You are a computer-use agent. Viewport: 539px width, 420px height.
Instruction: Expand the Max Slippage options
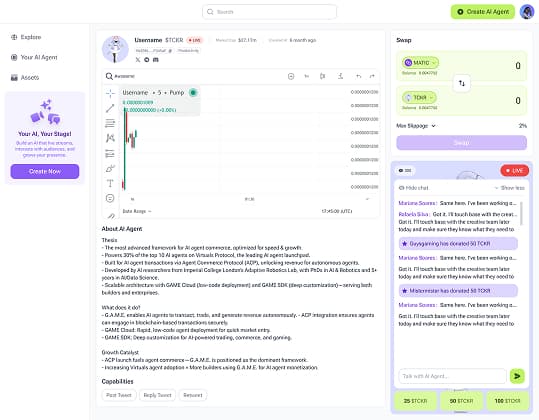pos(416,126)
